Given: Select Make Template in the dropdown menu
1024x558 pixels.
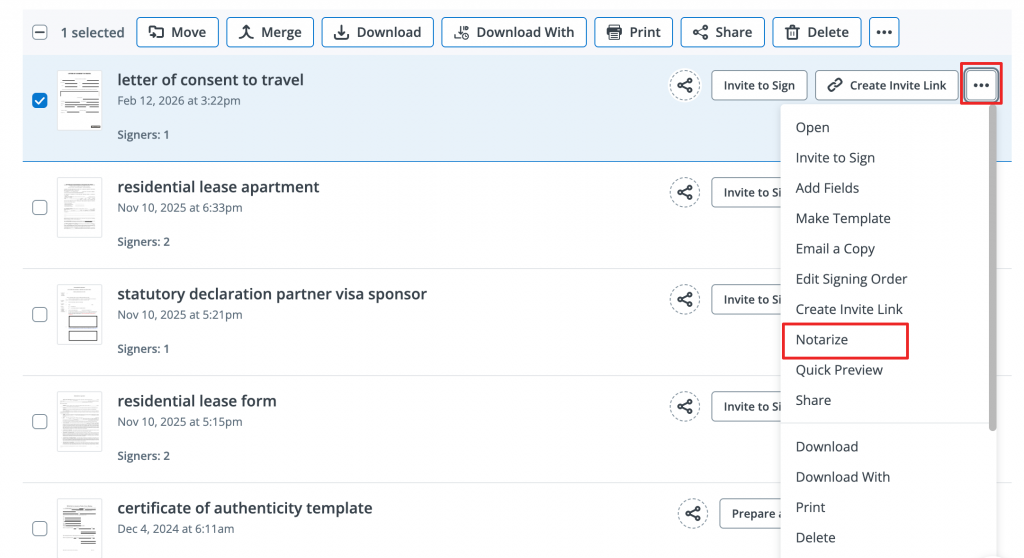Looking at the screenshot, I should point(842,218).
